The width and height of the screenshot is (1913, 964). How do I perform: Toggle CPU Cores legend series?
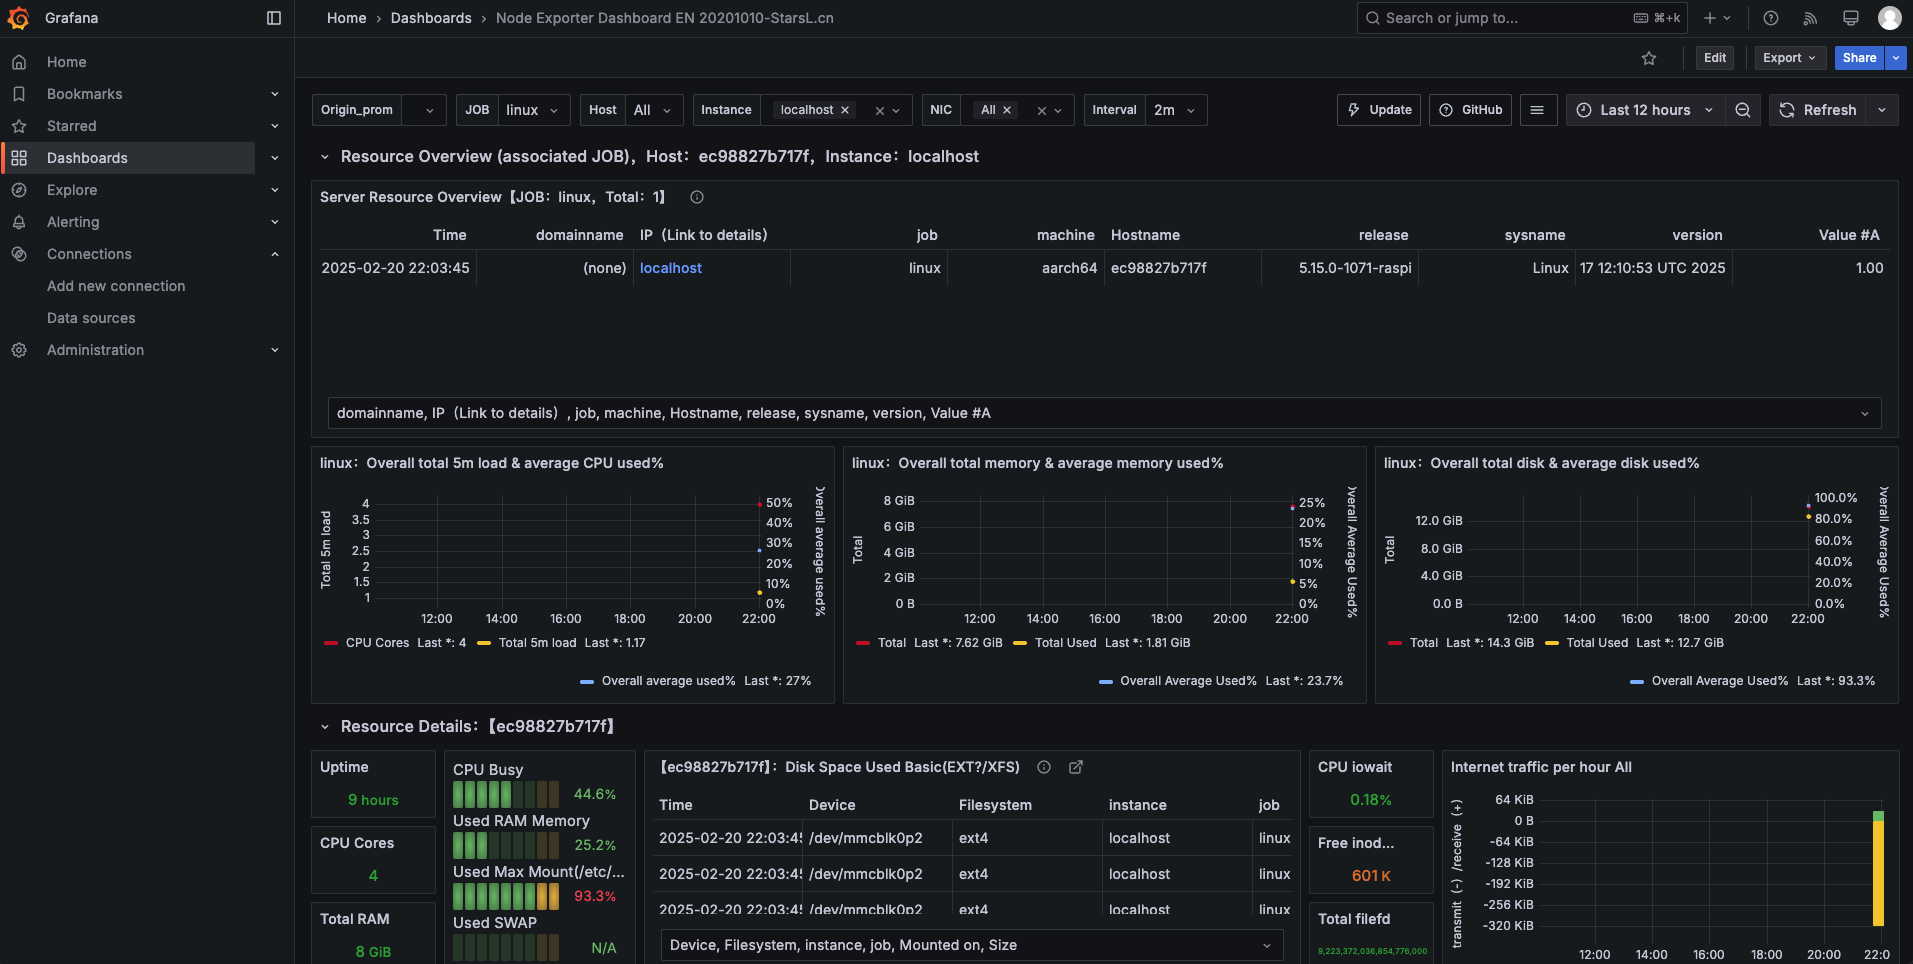[377, 643]
